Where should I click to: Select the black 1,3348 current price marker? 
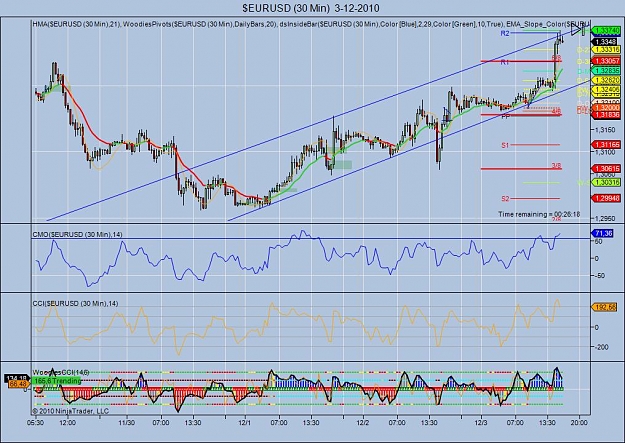click(x=606, y=42)
